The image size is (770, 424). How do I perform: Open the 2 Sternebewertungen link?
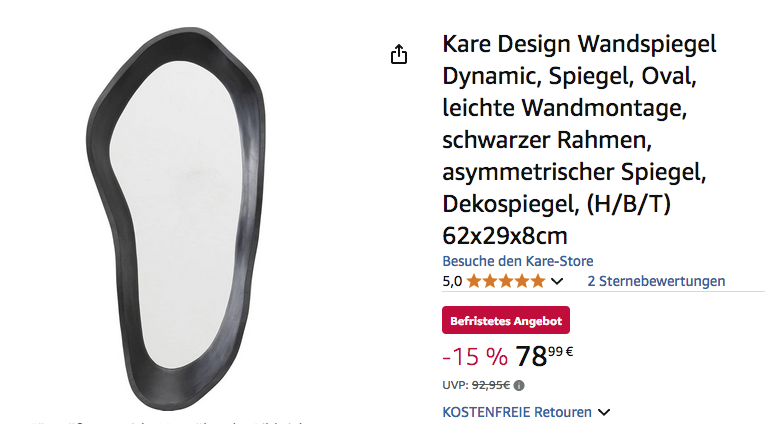[656, 281]
